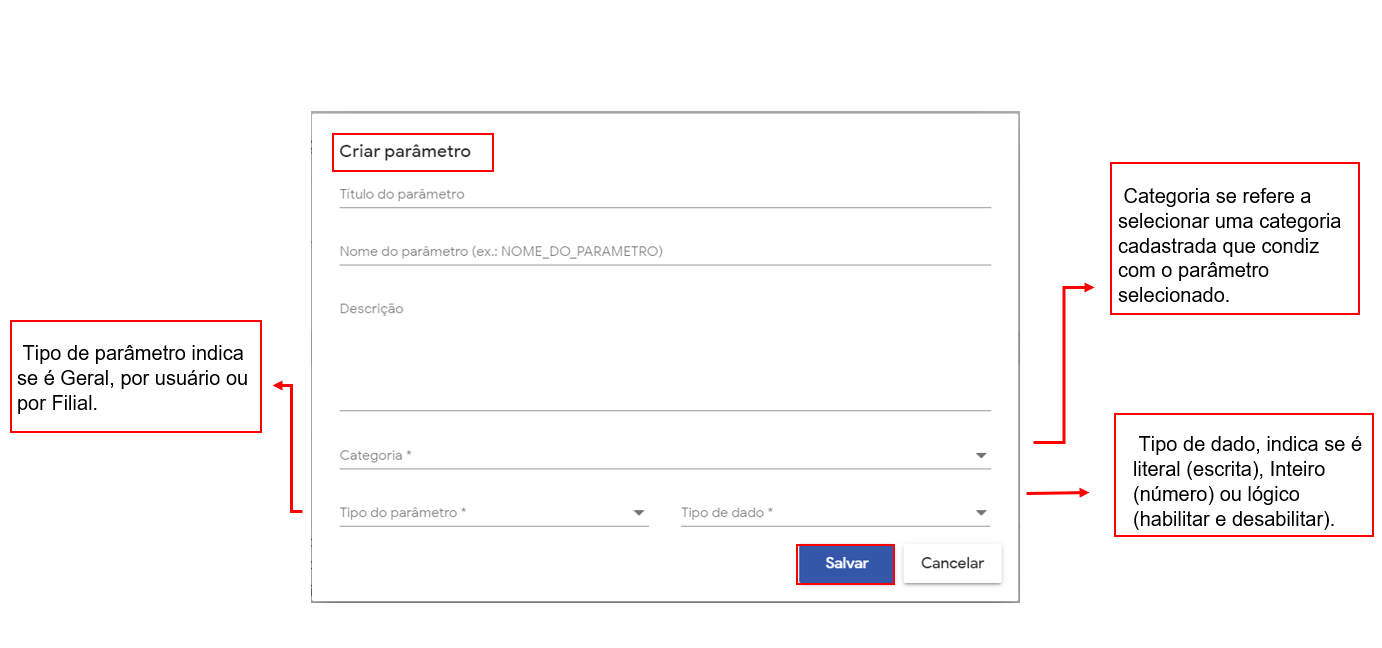1382x648 pixels.
Task: Click the Cancelar button
Action: pyautogui.click(x=952, y=564)
